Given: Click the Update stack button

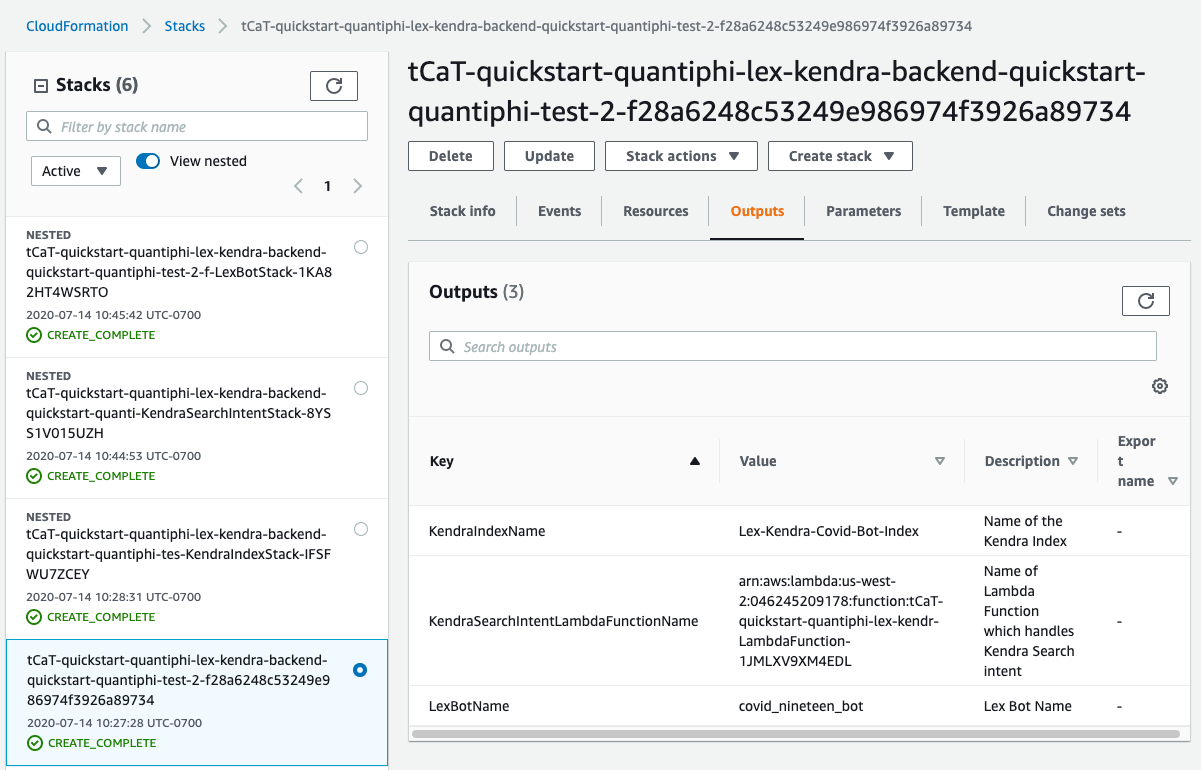Looking at the screenshot, I should pyautogui.click(x=549, y=156).
